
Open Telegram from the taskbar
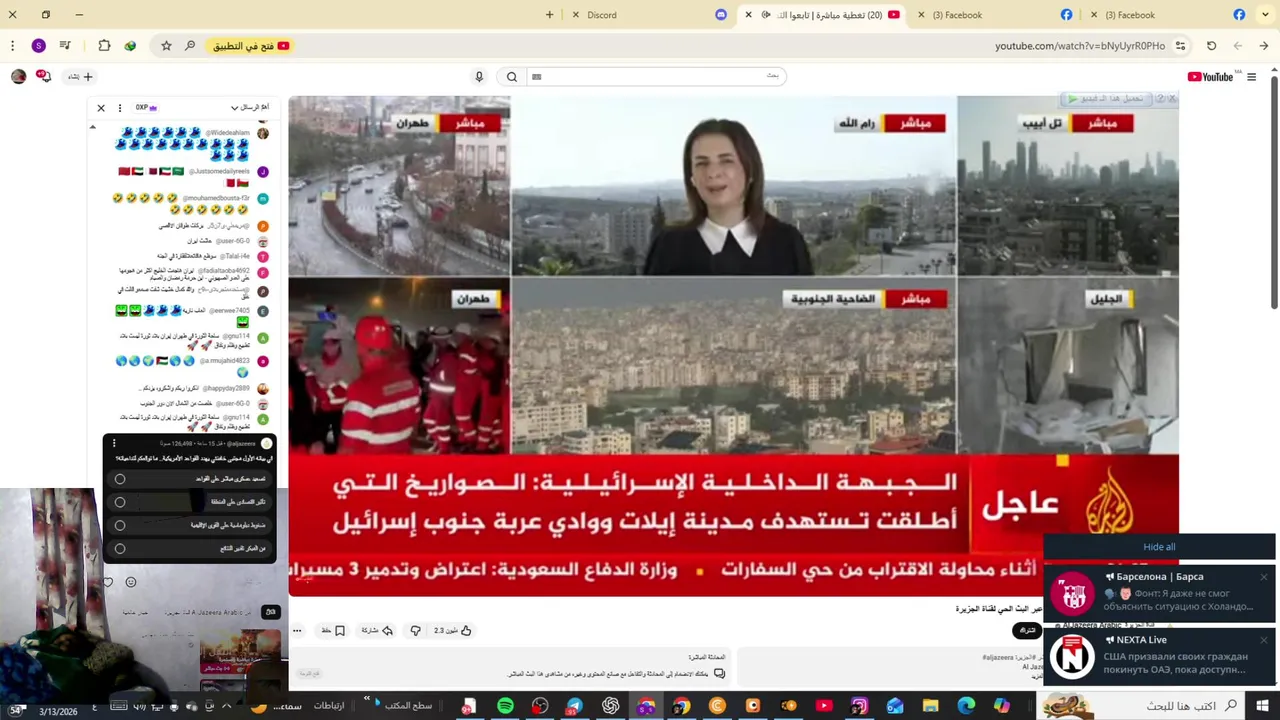[x=574, y=706]
